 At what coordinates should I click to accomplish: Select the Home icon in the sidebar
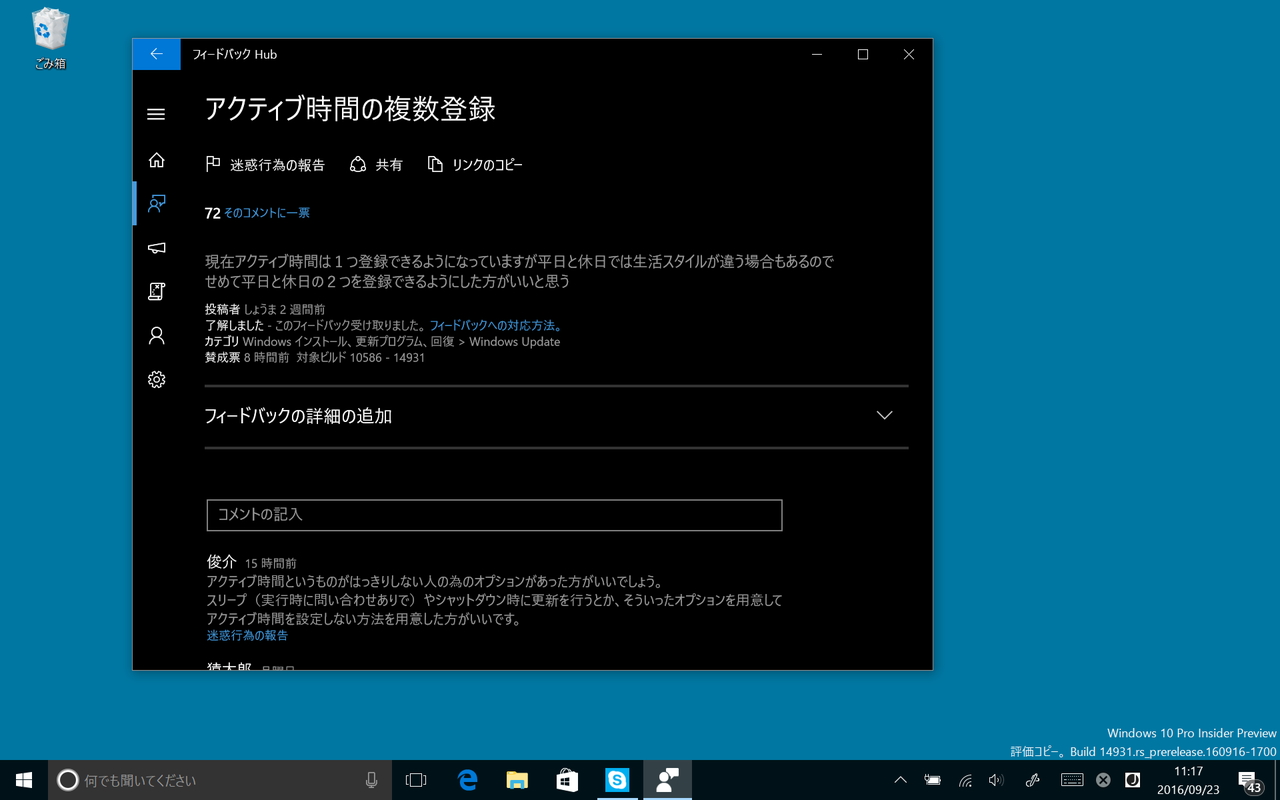coord(156,159)
